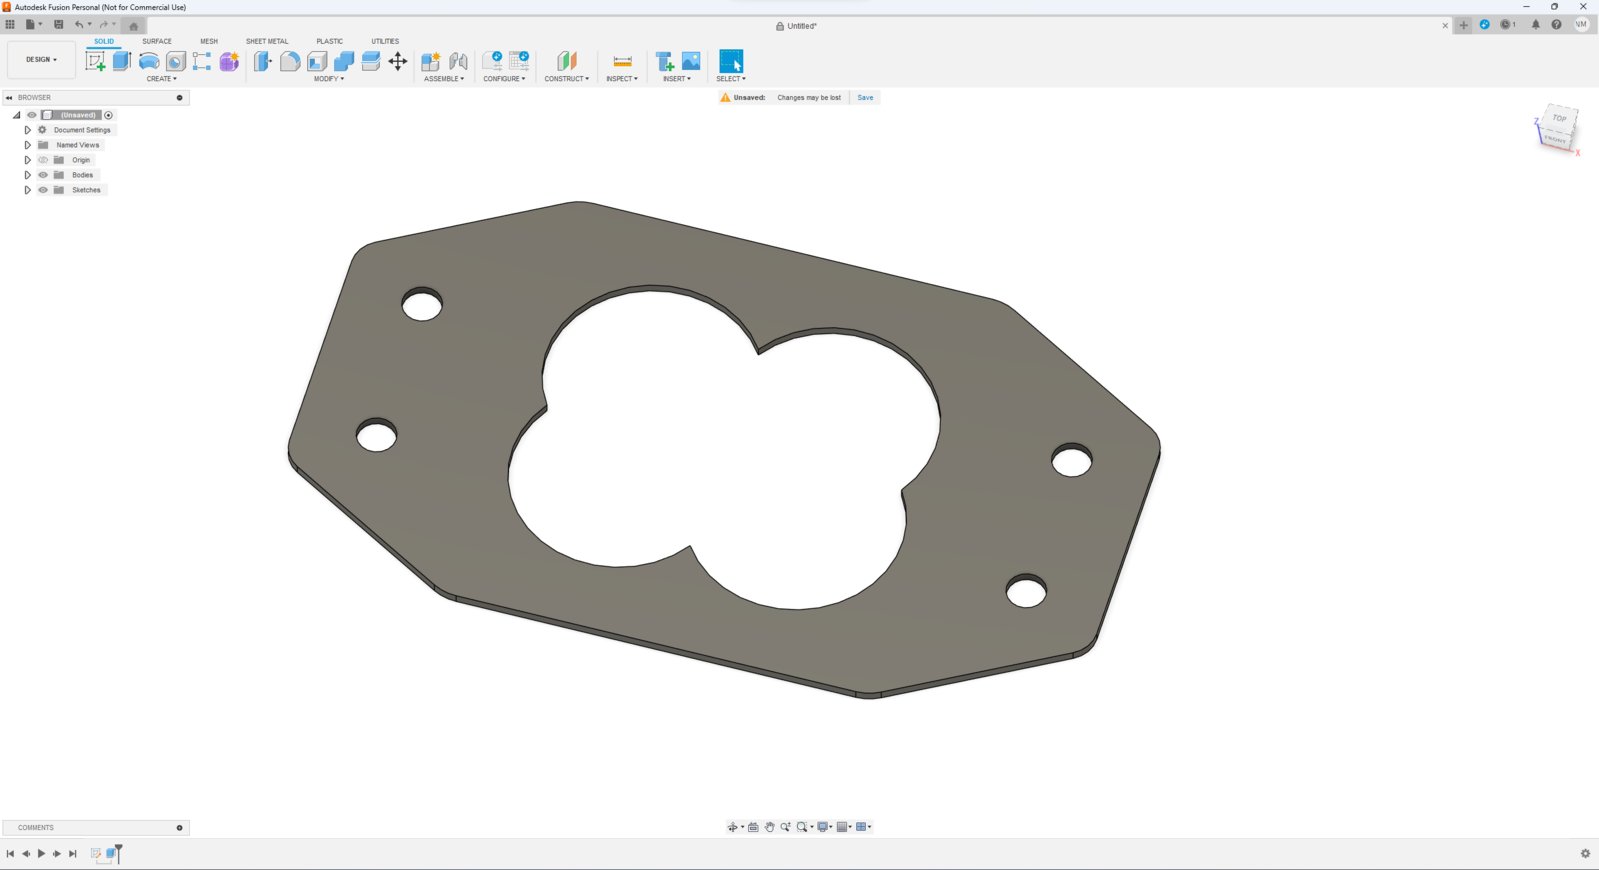Open the Grid and Snaps dropdown
The width and height of the screenshot is (1599, 870).
point(844,827)
